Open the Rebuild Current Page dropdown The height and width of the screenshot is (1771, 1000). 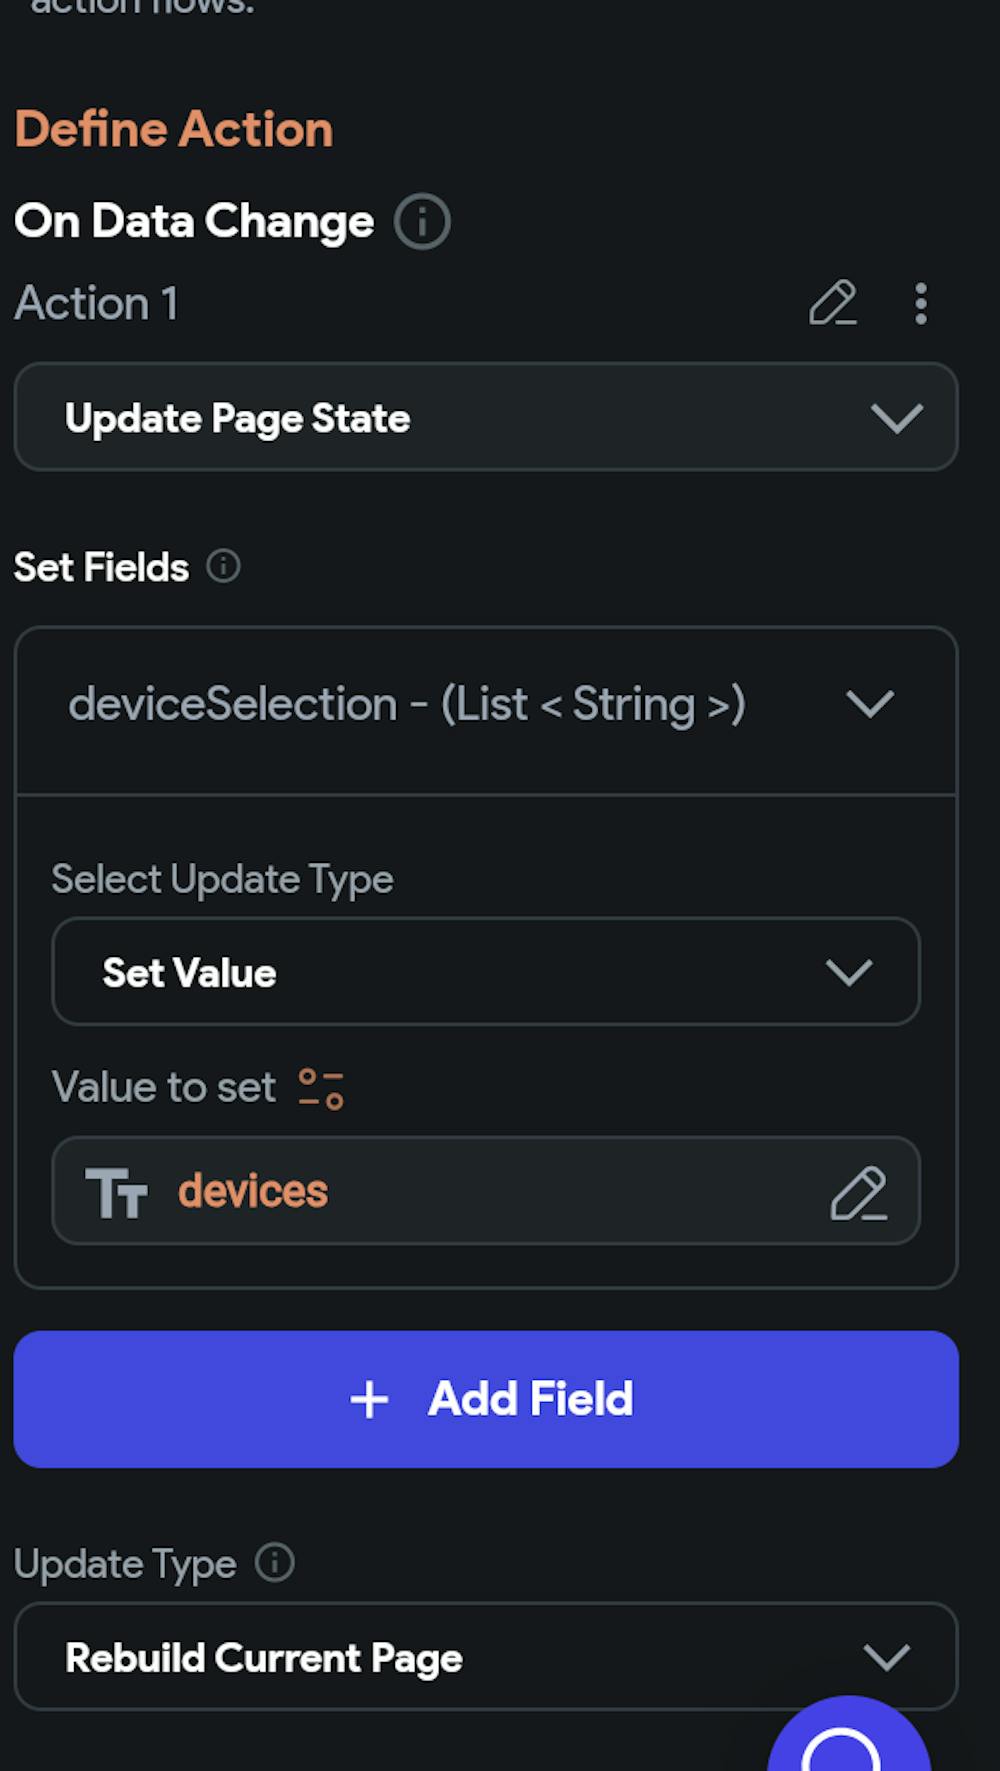point(486,1657)
